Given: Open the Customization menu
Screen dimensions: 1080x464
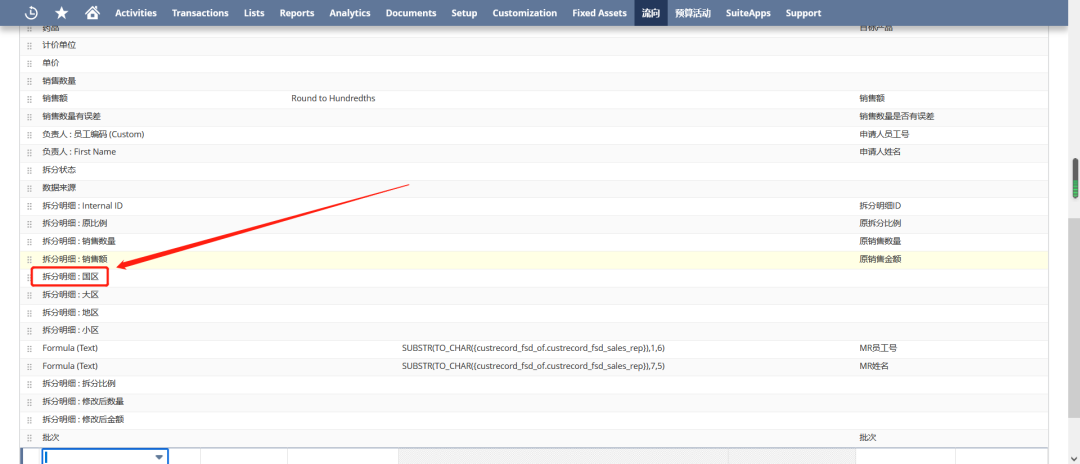Looking at the screenshot, I should [x=525, y=13].
